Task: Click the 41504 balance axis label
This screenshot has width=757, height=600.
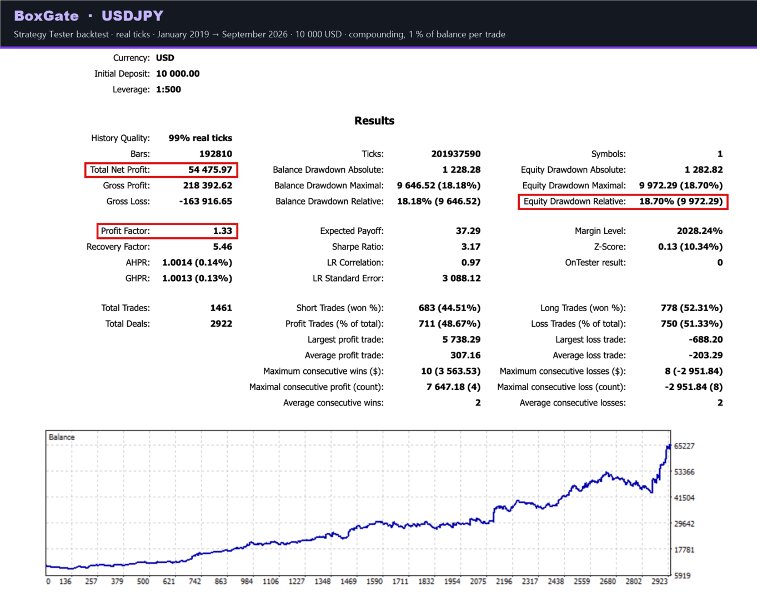Action: (x=684, y=498)
